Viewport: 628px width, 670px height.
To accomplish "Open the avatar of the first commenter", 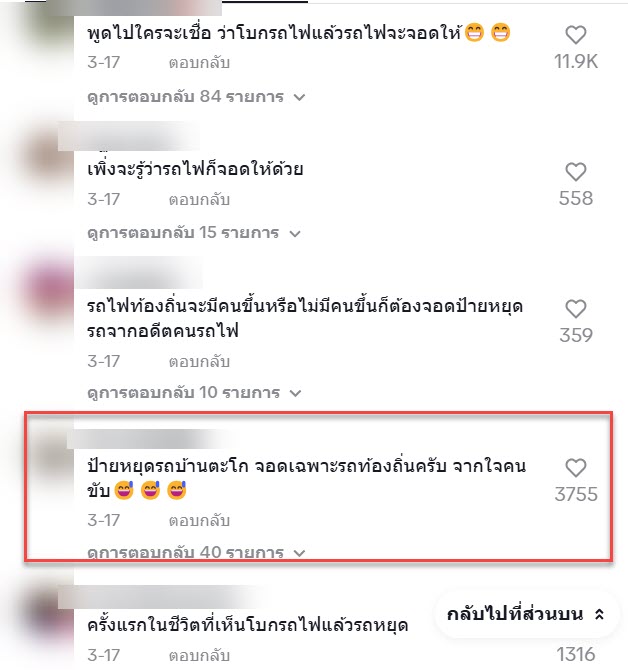I will pos(49,26).
